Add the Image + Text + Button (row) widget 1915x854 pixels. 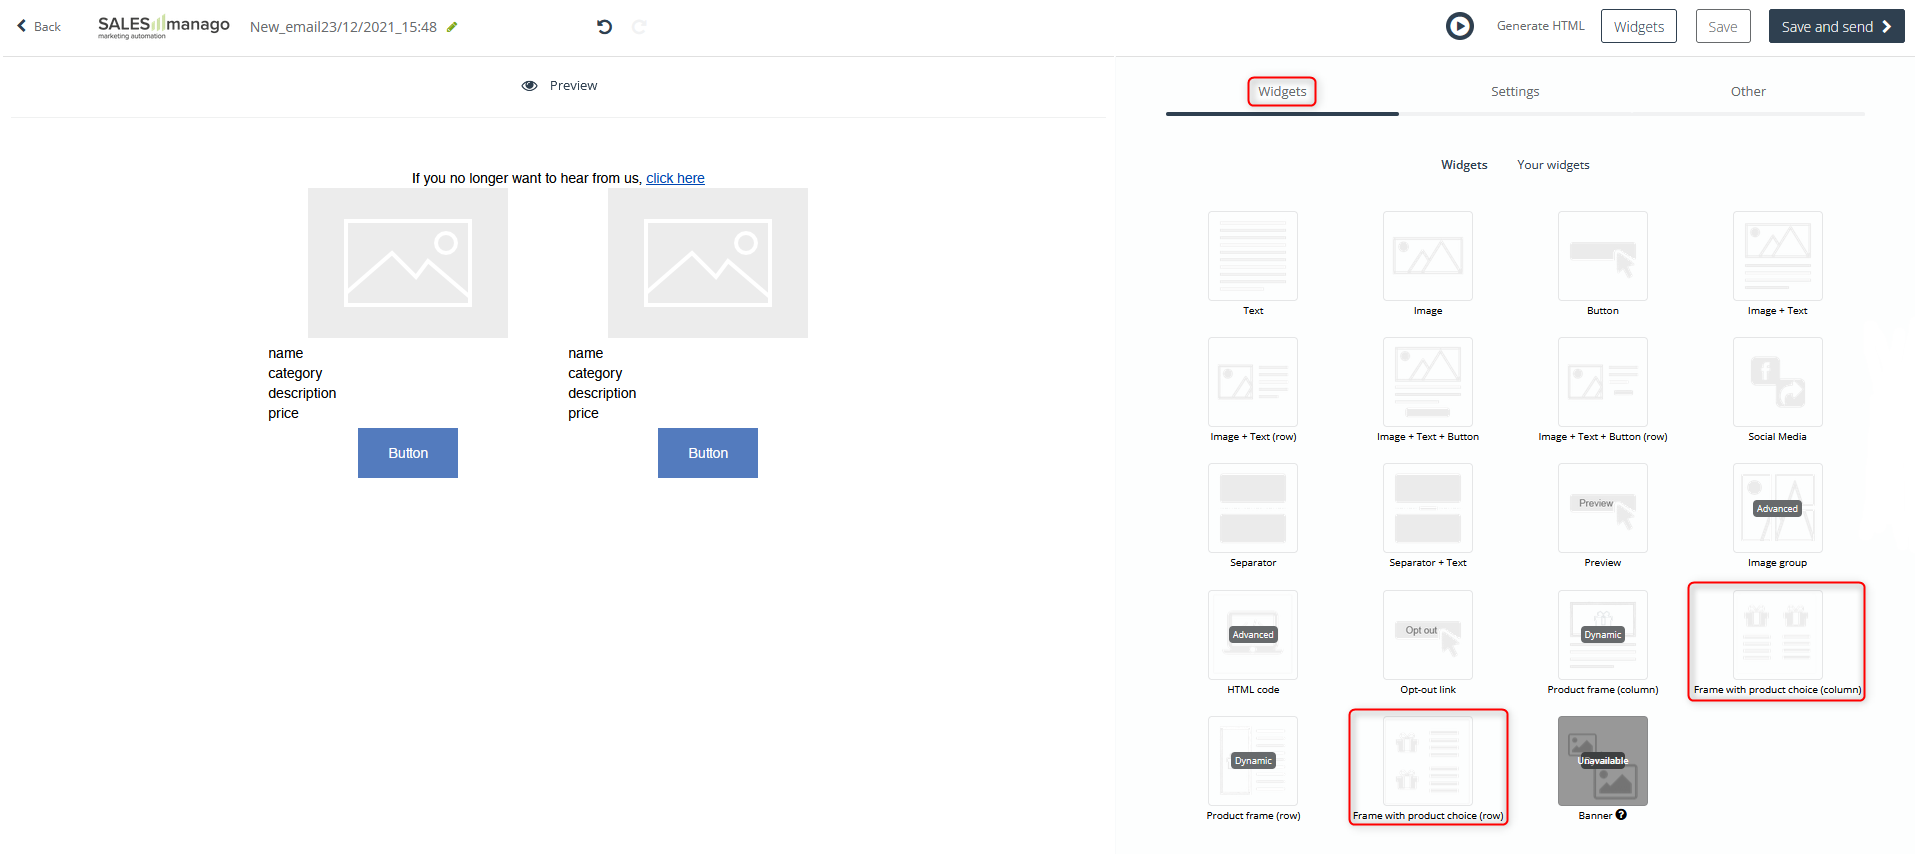[1603, 382]
